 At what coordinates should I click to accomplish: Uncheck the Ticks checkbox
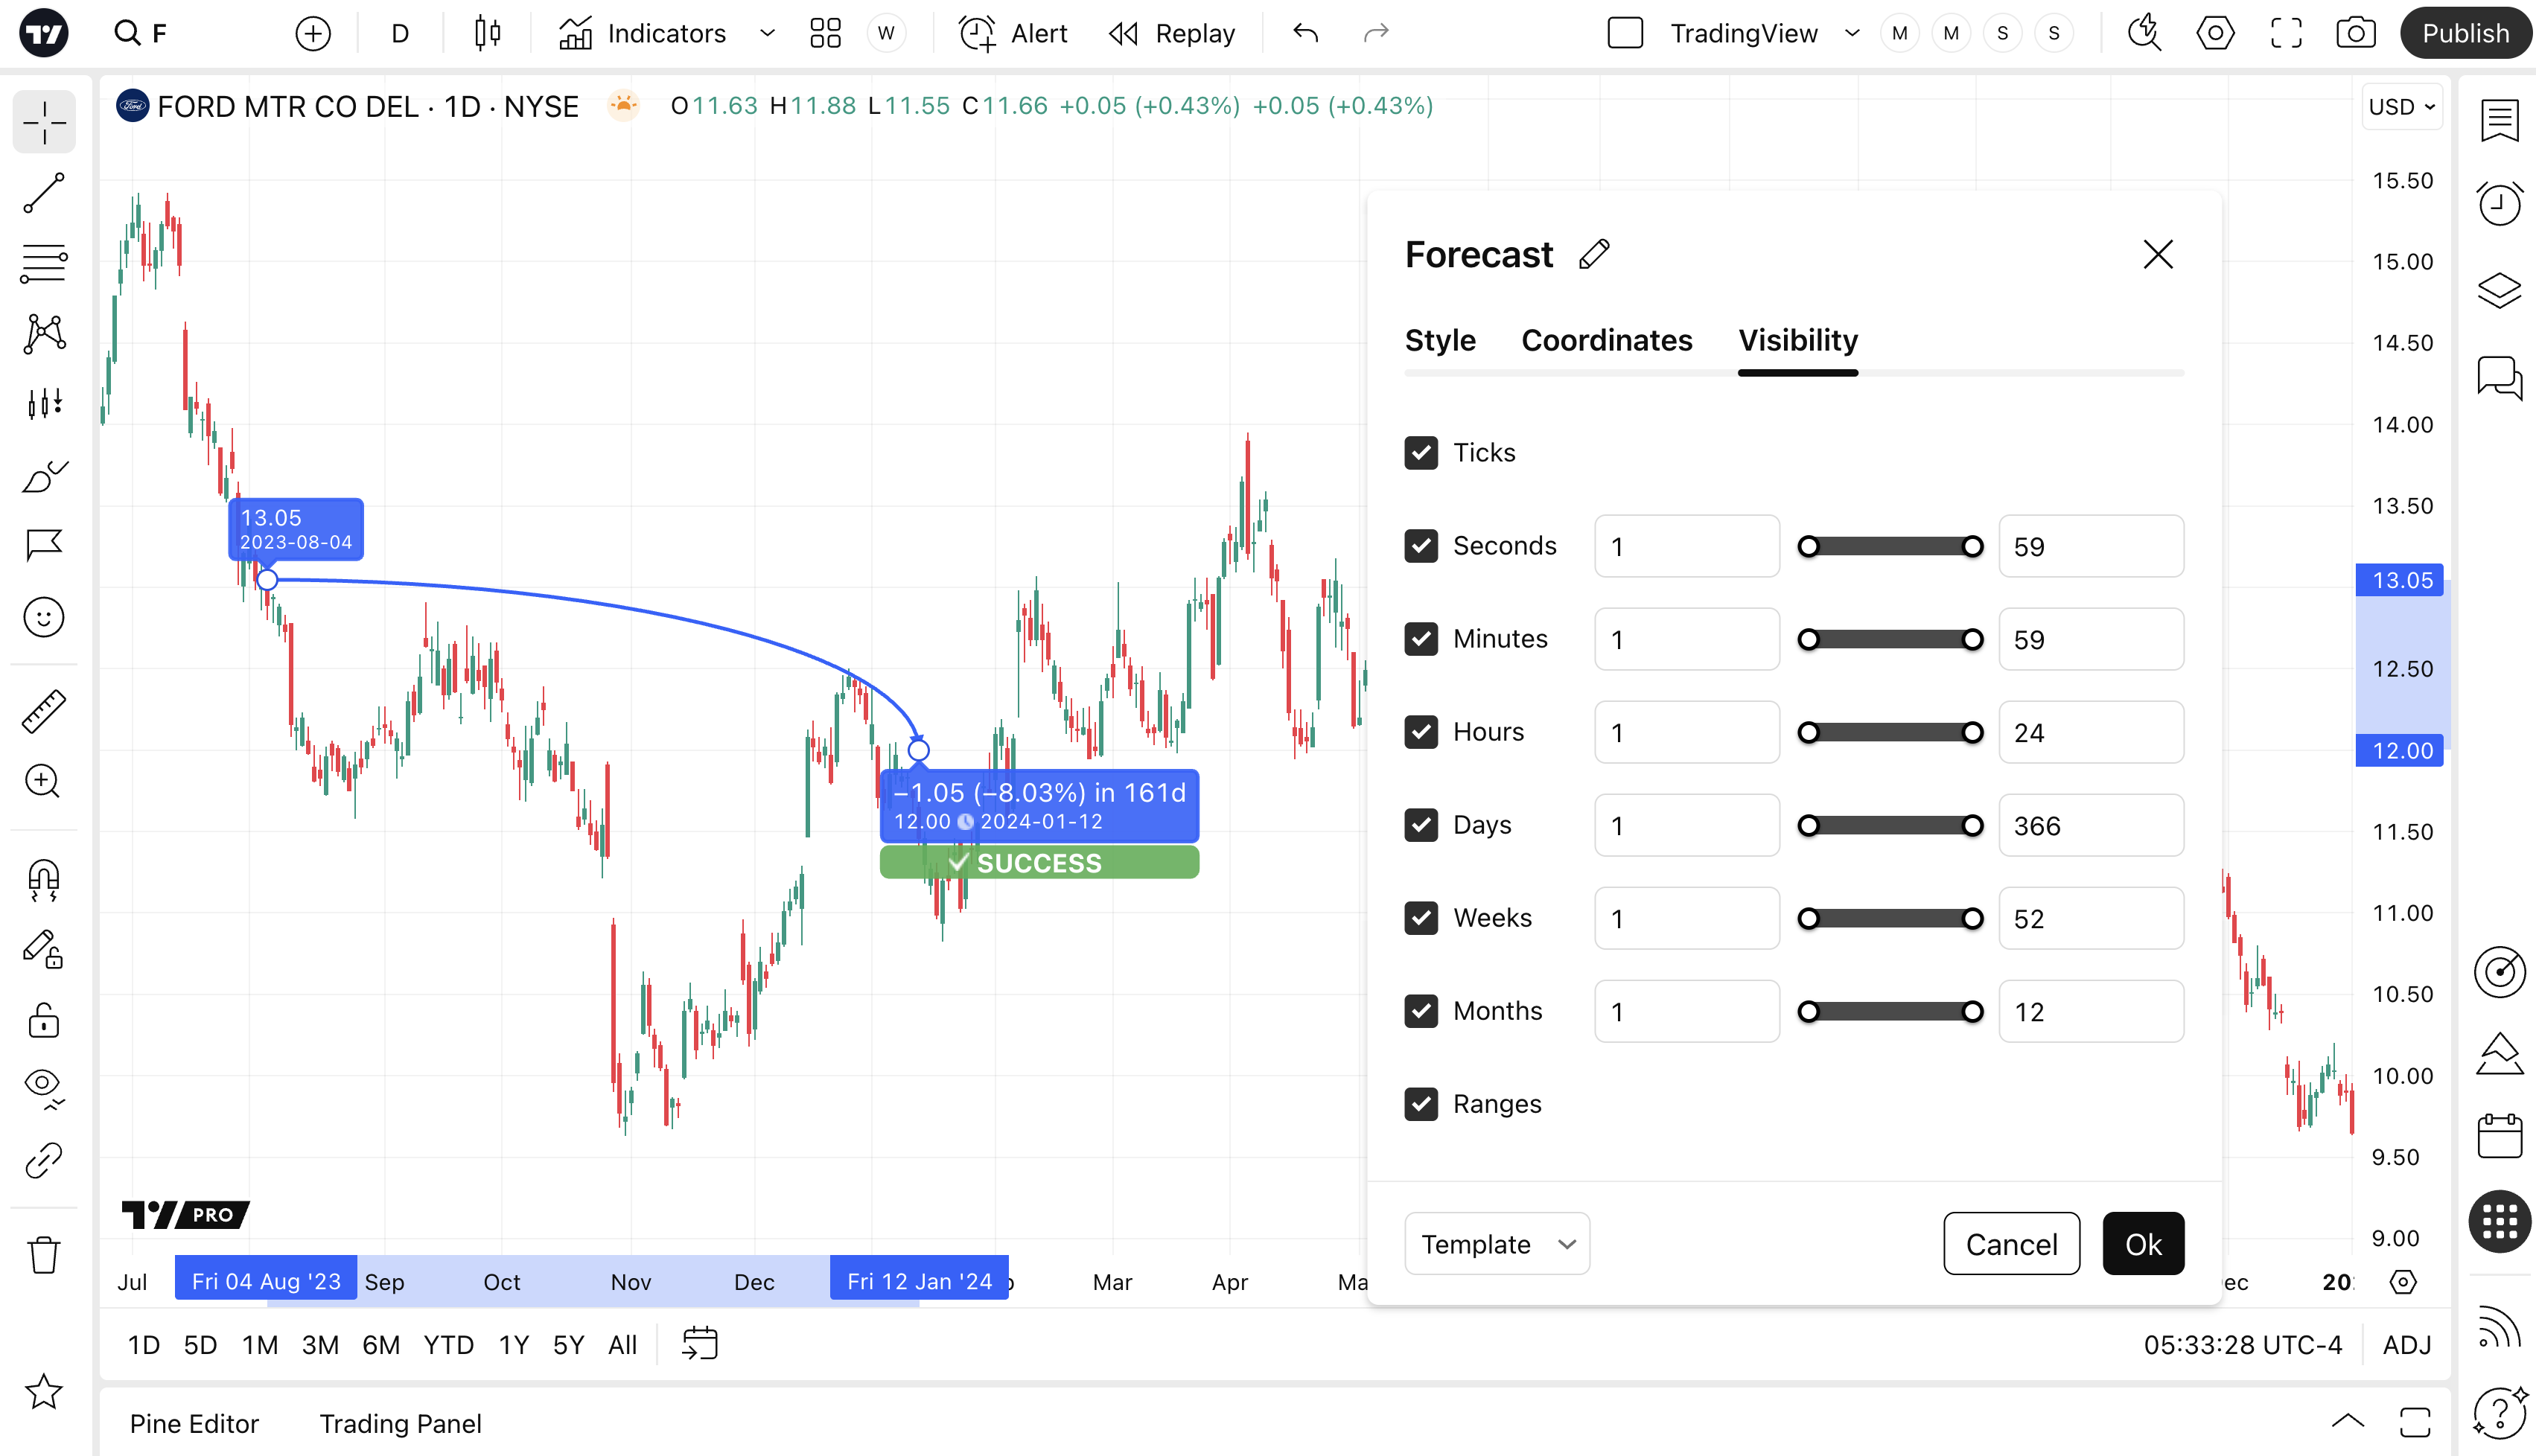coord(1421,453)
